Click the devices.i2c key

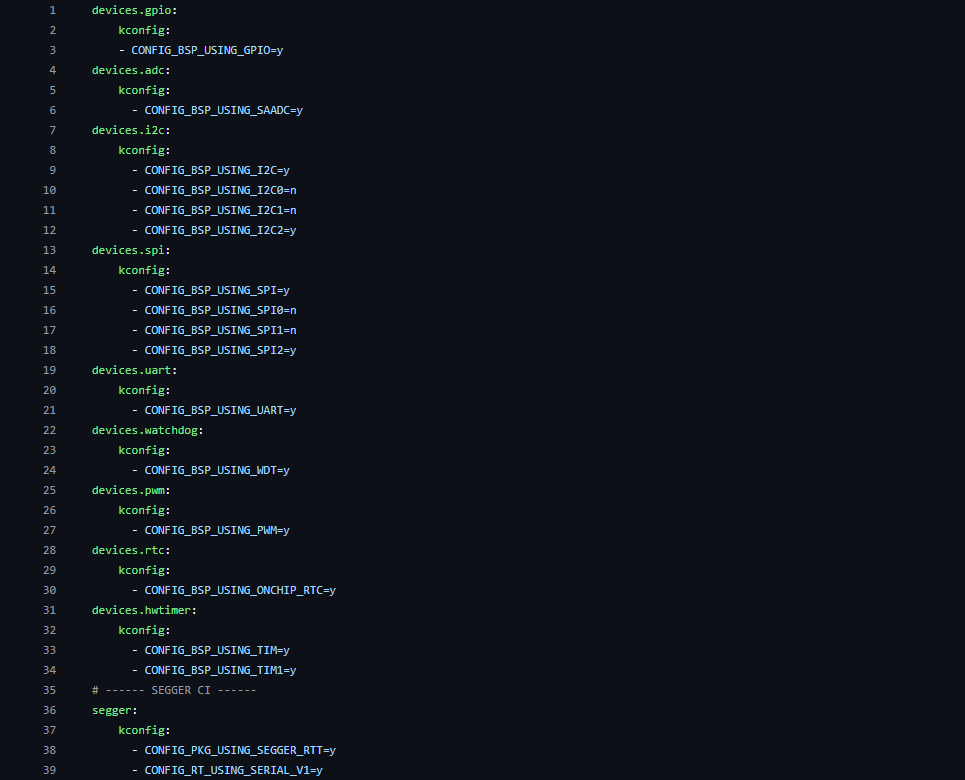(128, 131)
